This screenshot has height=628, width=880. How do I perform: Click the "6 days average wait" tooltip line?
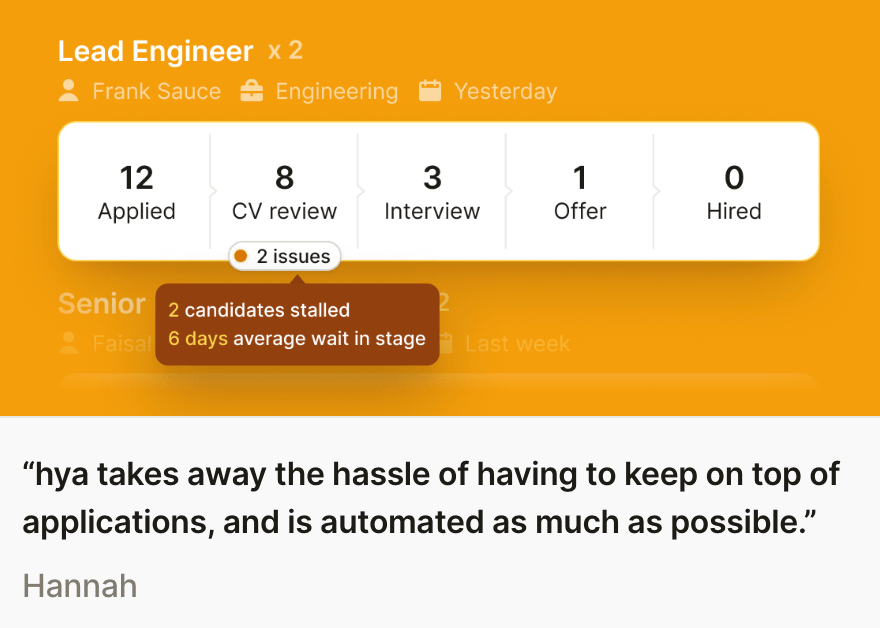[x=297, y=339]
